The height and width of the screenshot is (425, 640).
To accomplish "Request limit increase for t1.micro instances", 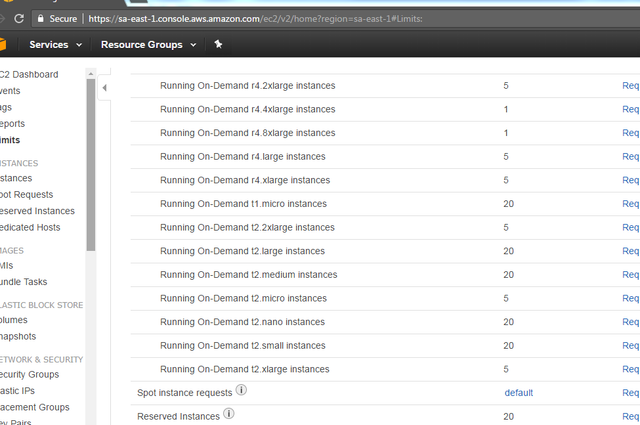I will (x=631, y=204).
